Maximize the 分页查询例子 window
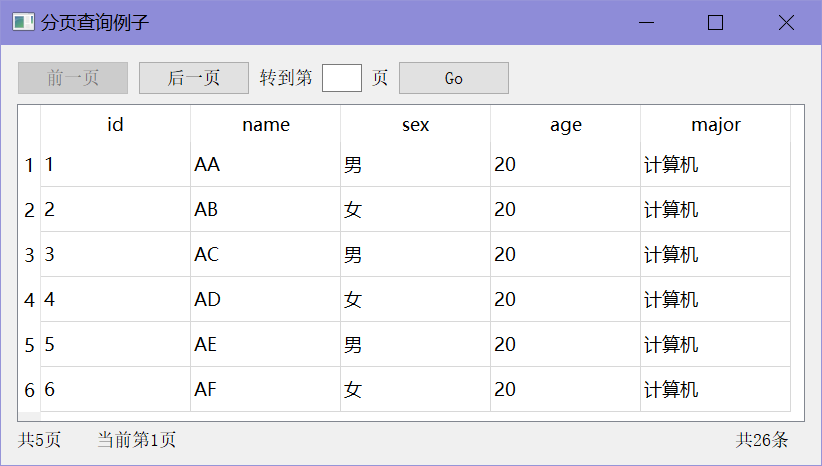 pos(716,23)
